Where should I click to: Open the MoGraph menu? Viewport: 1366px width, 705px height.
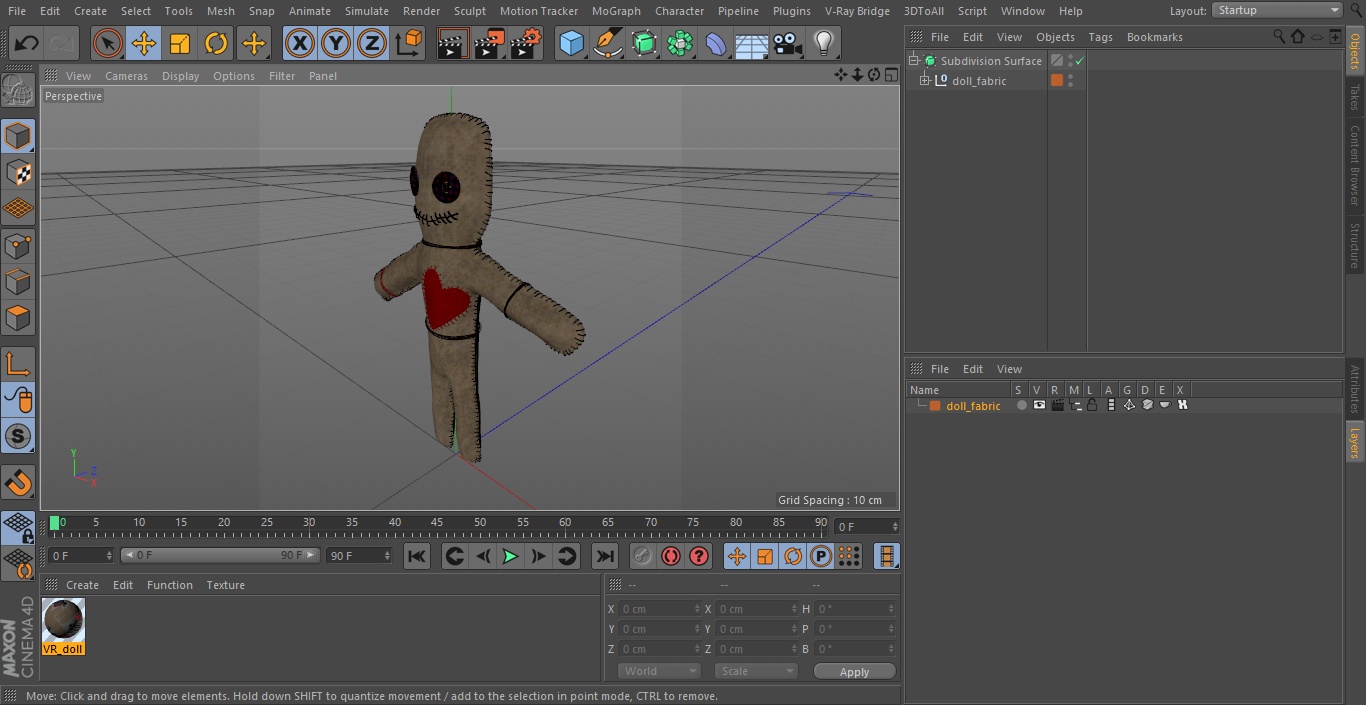coord(616,11)
